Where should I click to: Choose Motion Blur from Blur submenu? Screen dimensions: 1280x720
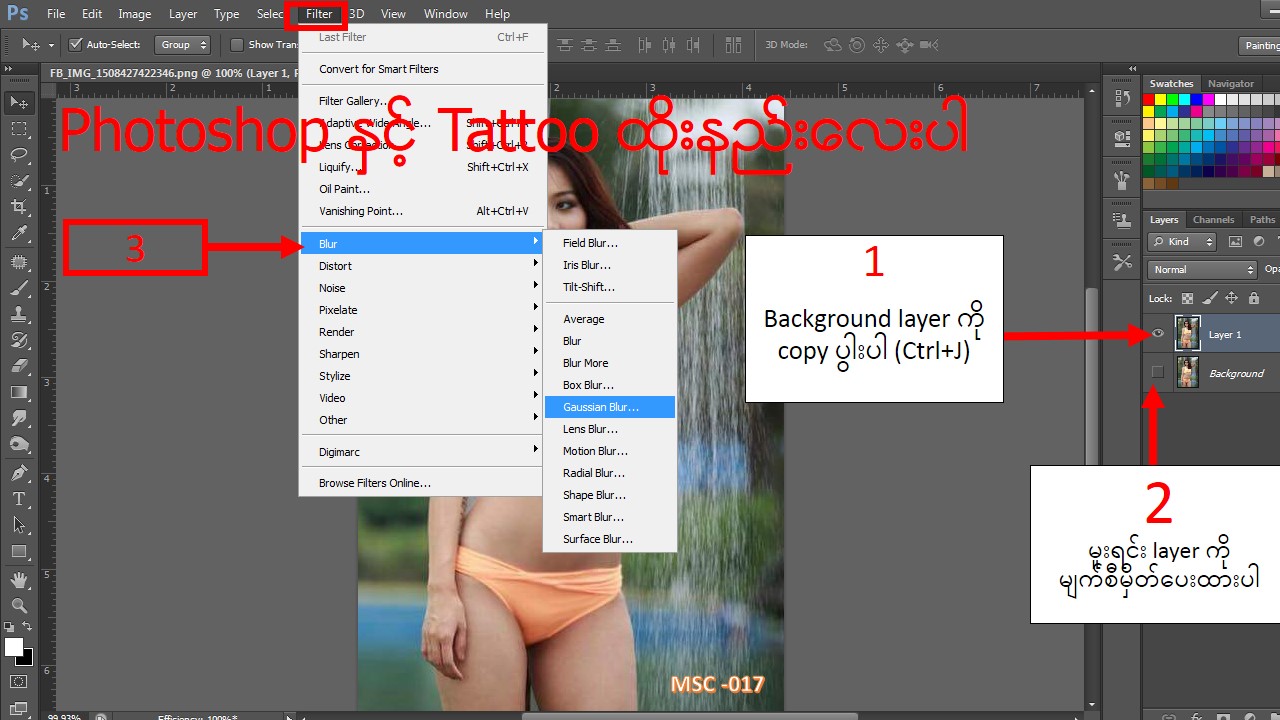[610, 451]
